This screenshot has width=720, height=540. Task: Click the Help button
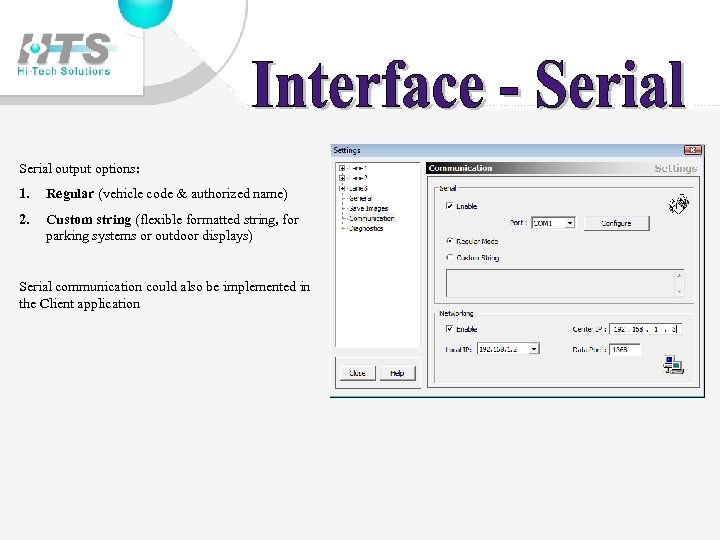click(x=397, y=373)
